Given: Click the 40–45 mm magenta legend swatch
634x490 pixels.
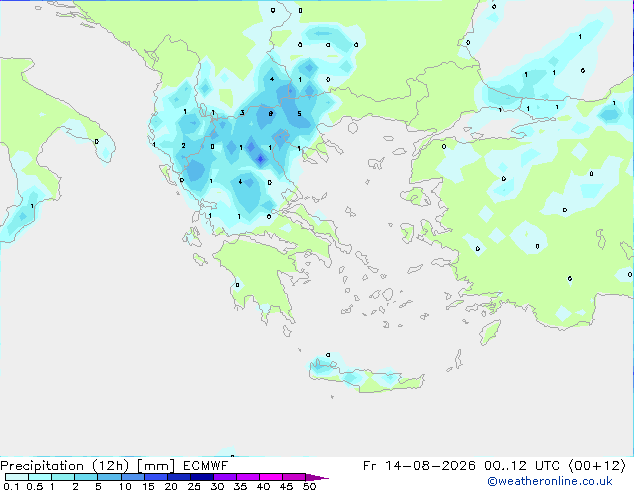Looking at the screenshot, I should (x=271, y=477).
